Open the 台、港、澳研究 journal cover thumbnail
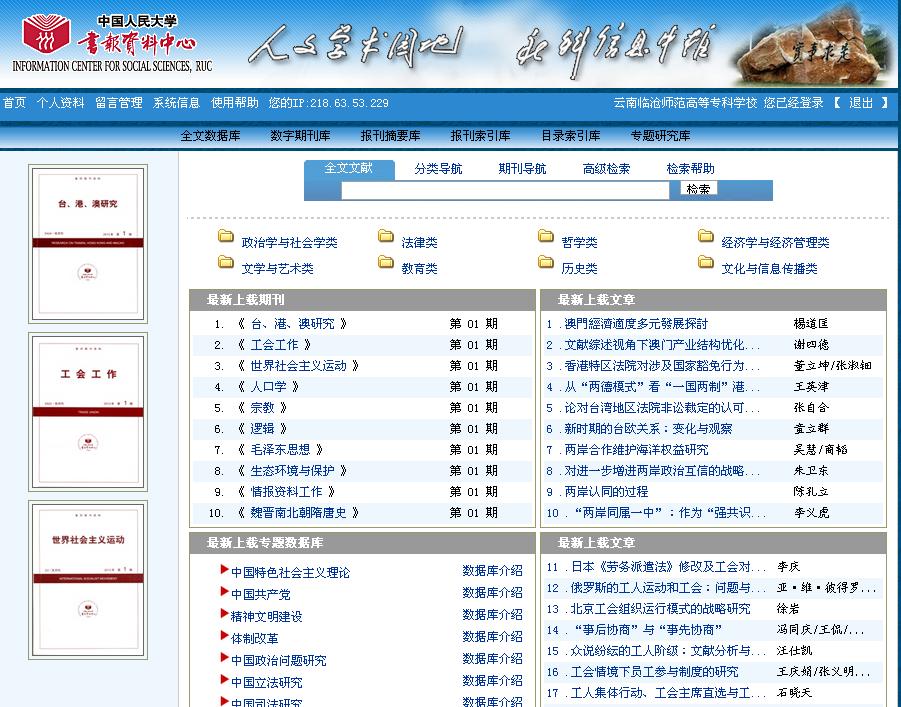Viewport: 901px width, 707px height. click(x=88, y=243)
